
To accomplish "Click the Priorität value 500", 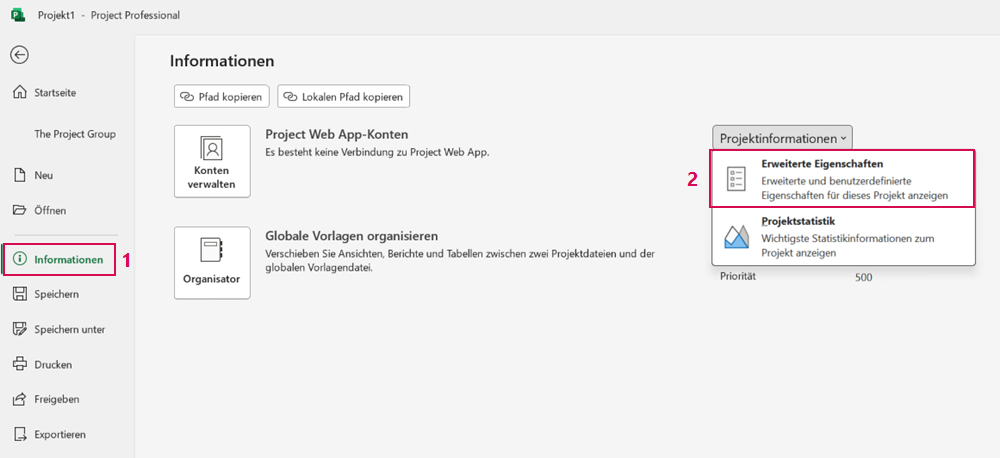I will tap(864, 277).
